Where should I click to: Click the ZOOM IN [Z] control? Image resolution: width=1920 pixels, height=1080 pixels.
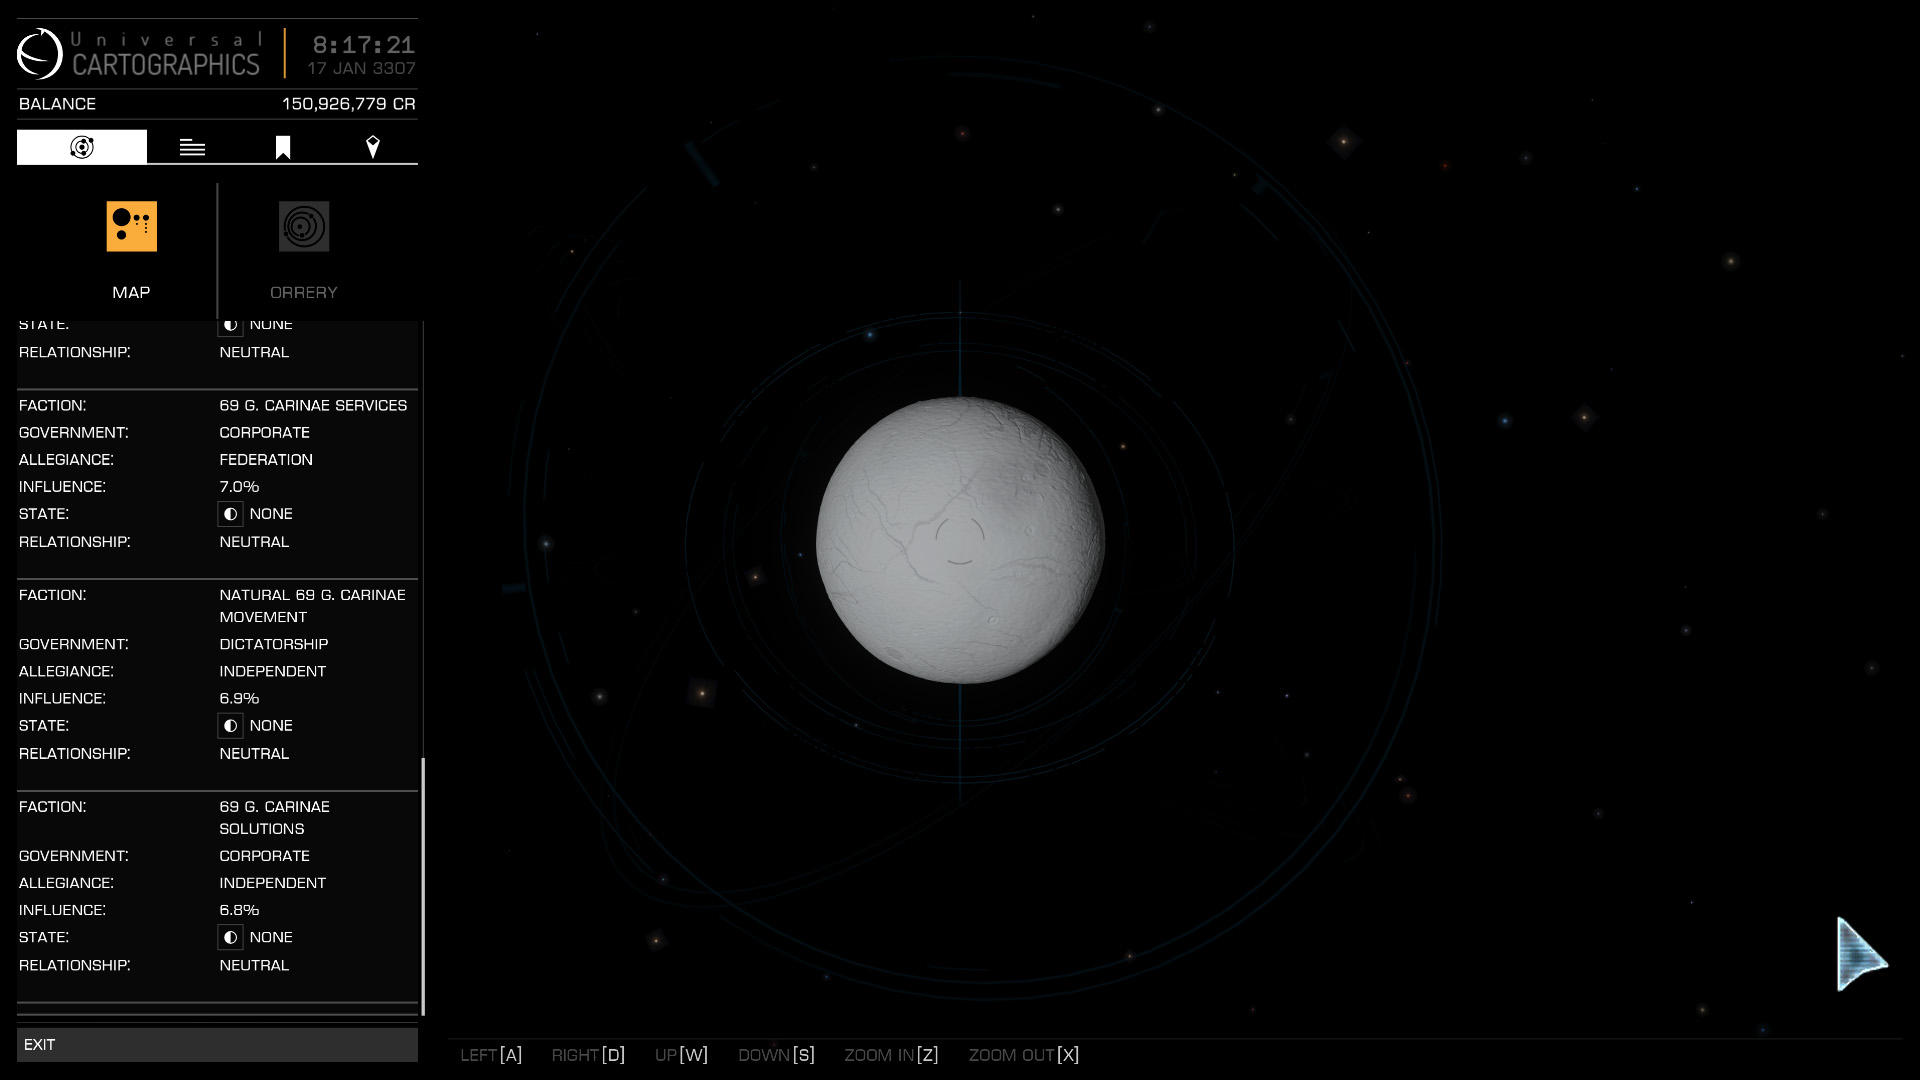pos(891,1055)
